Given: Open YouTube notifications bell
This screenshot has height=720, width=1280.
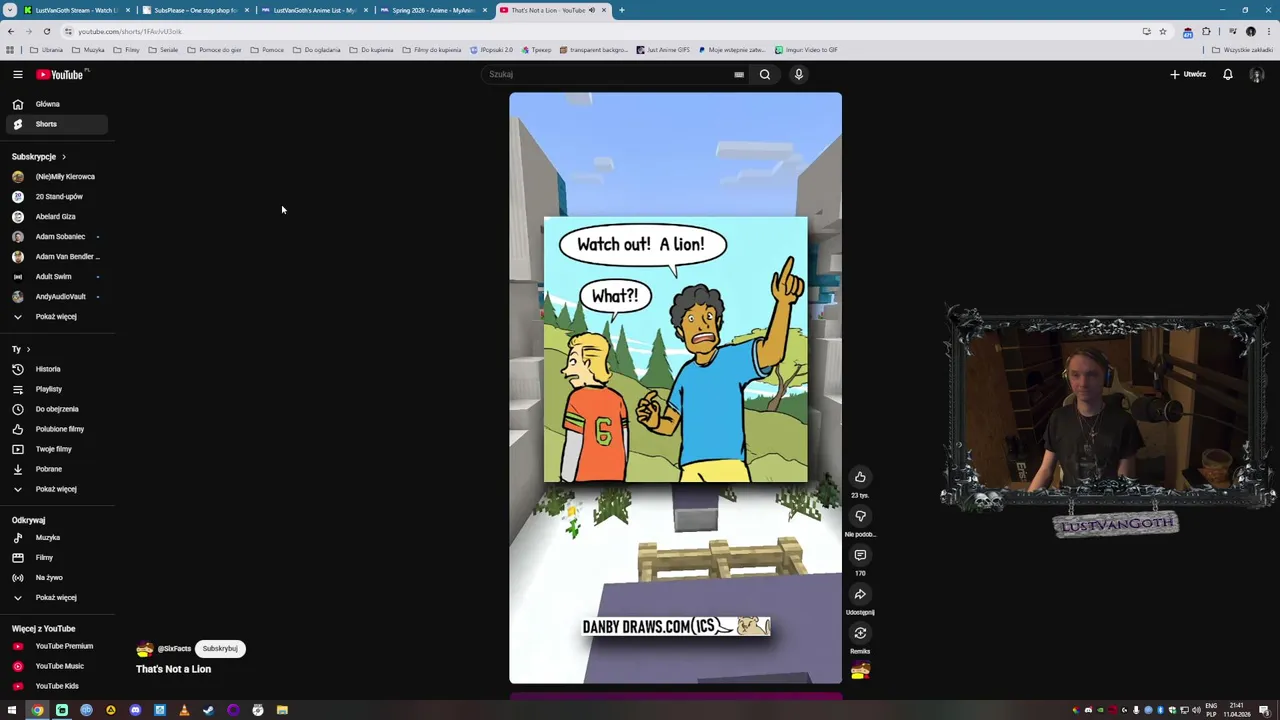Looking at the screenshot, I should click(x=1227, y=74).
